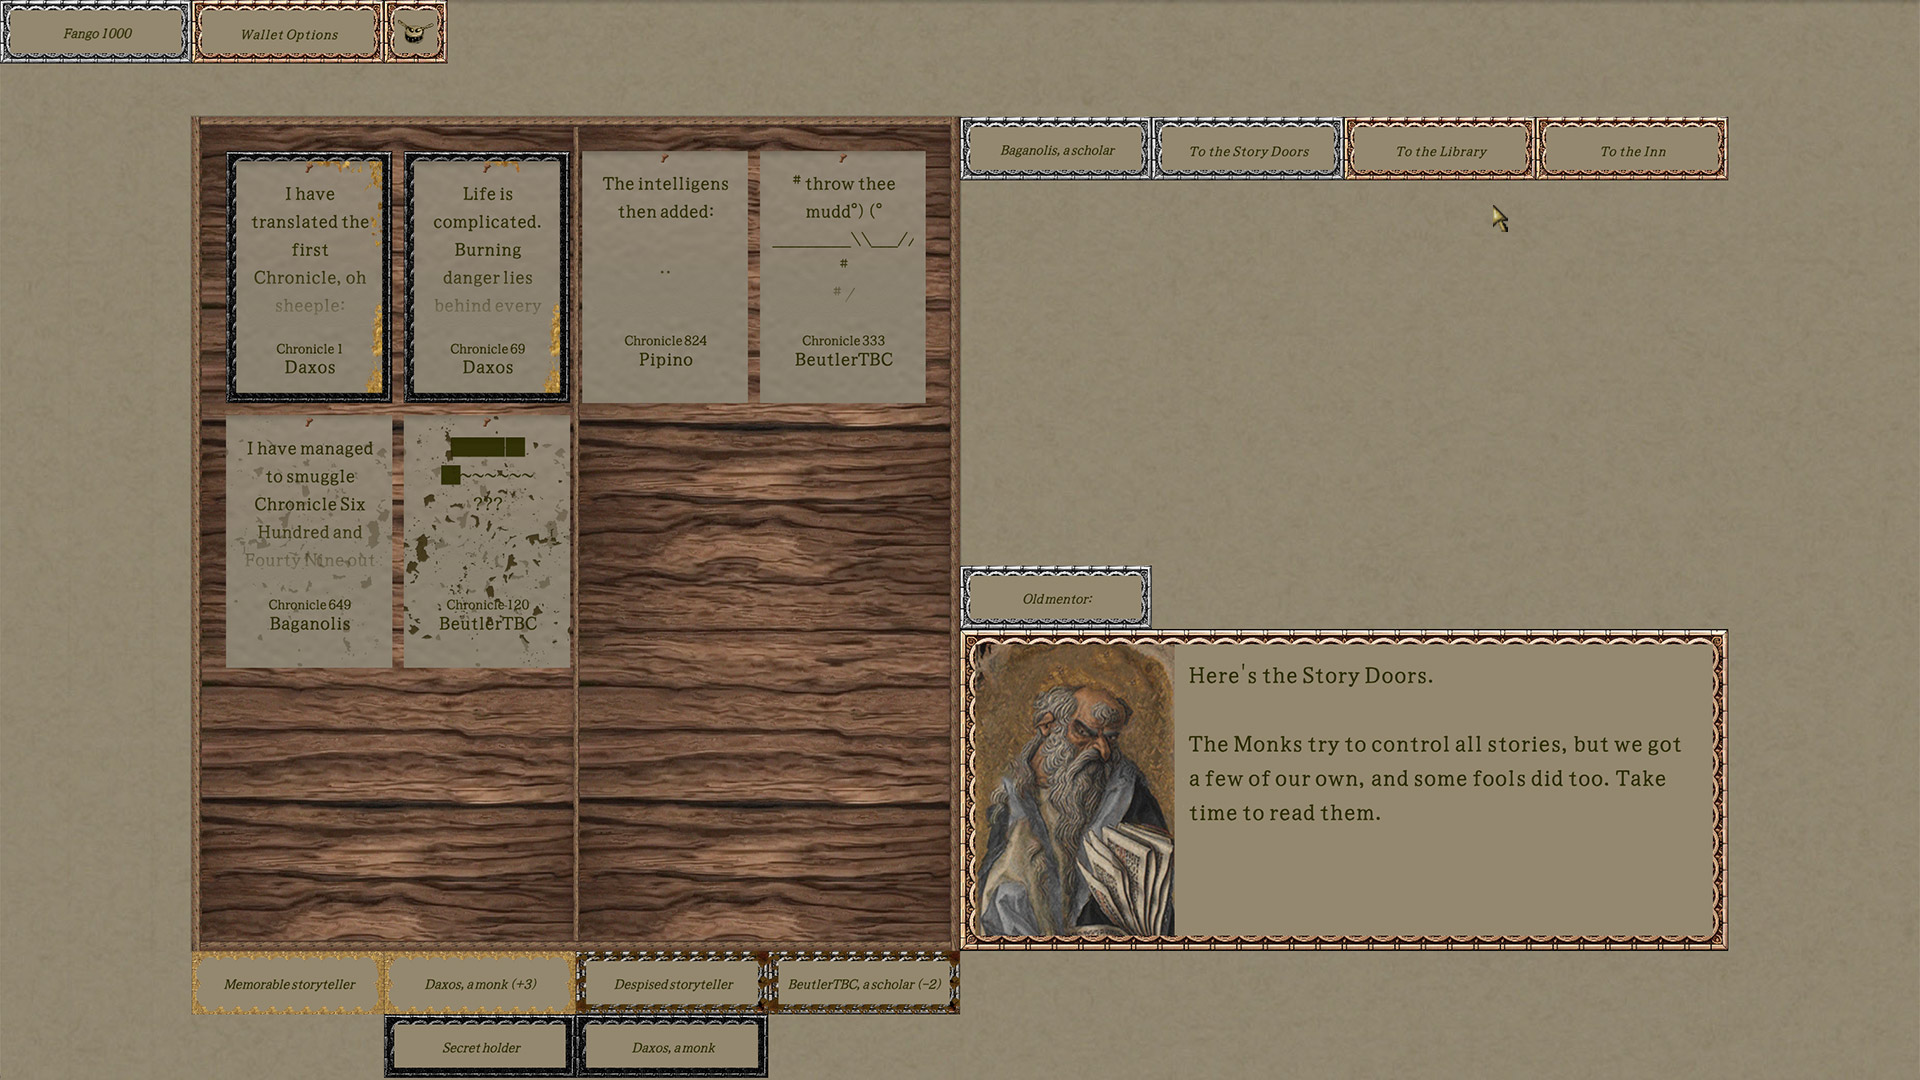Go to the Inn
Screen dimensions: 1920x1080
[1632, 150]
